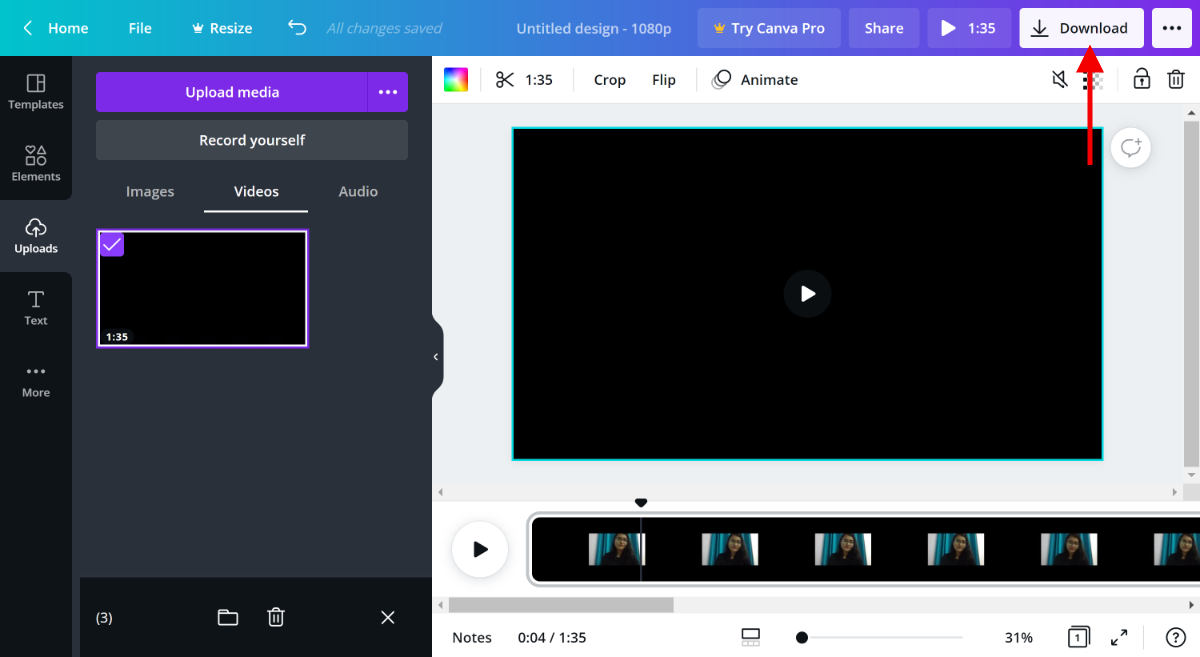
Task: Open the Resize option with crown
Action: pyautogui.click(x=221, y=28)
